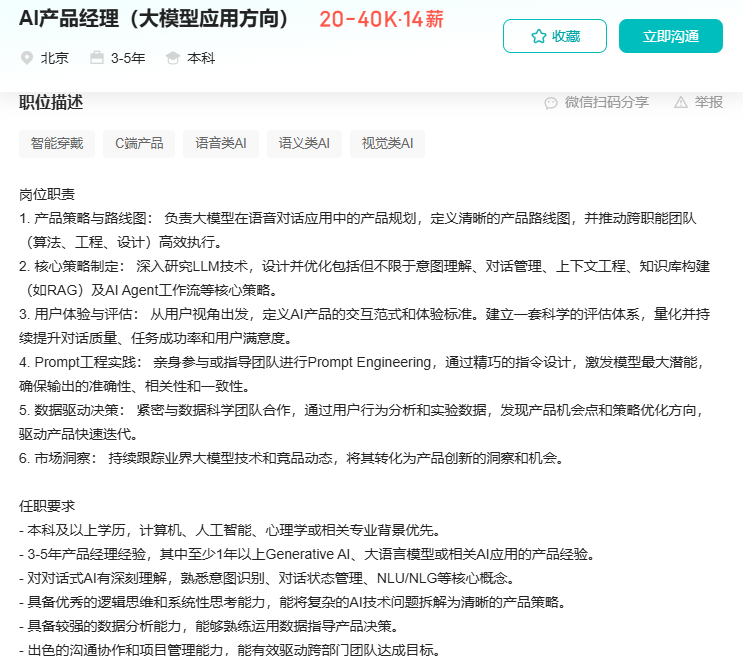Click the 职位描述 section heading
Viewport: 743px width, 656px height.
pos(51,102)
